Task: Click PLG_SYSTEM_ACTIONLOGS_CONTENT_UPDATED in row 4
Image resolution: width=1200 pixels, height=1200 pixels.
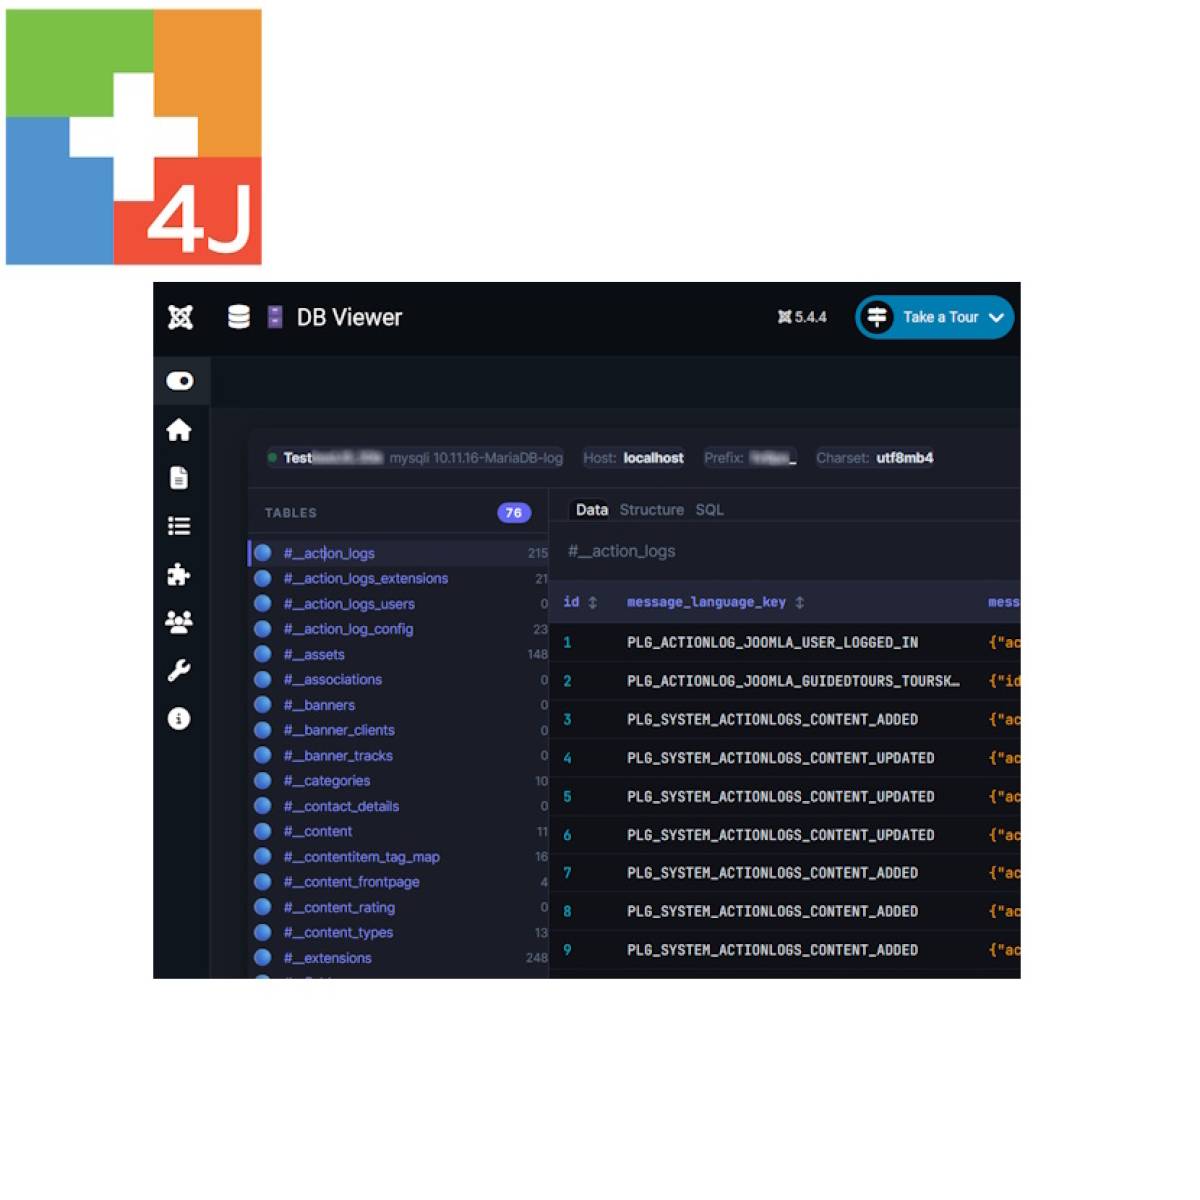Action: point(781,758)
